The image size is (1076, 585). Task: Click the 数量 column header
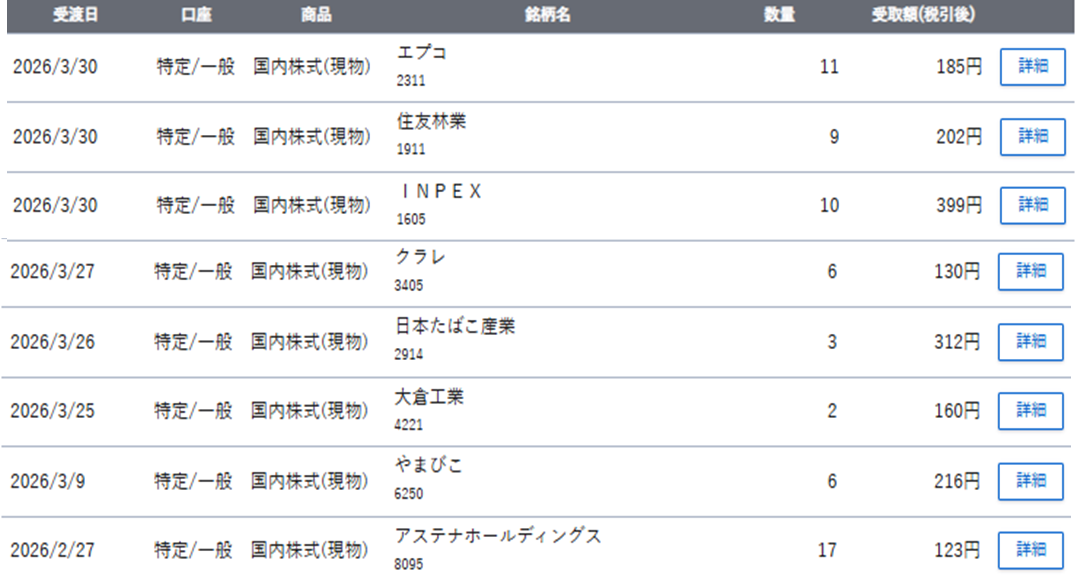[x=780, y=15]
